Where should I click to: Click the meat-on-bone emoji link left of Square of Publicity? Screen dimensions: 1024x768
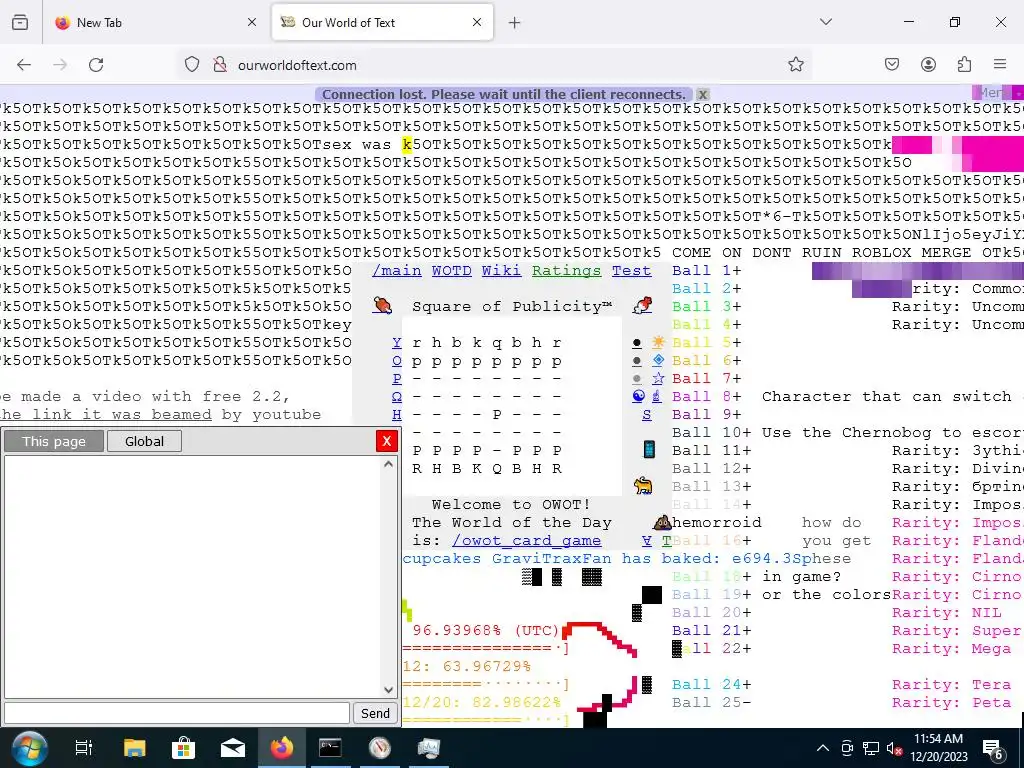[382, 305]
